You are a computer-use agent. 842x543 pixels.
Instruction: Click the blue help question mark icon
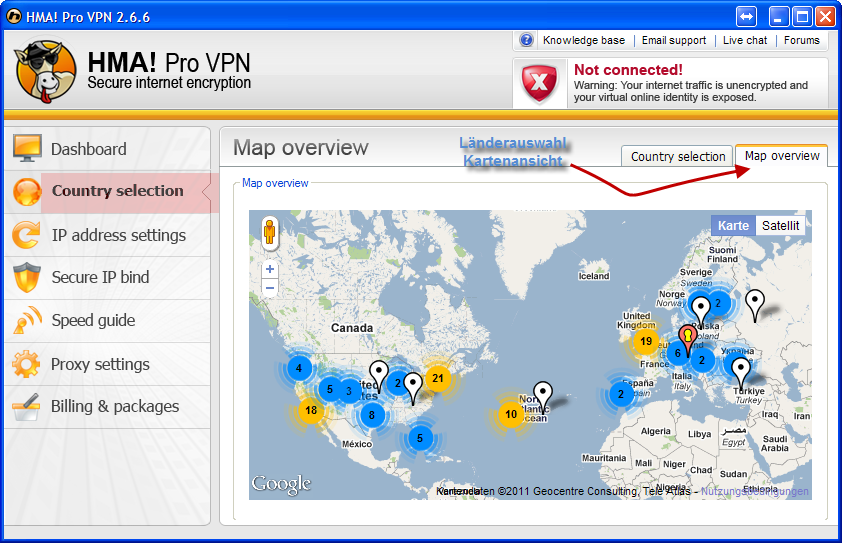click(x=526, y=40)
